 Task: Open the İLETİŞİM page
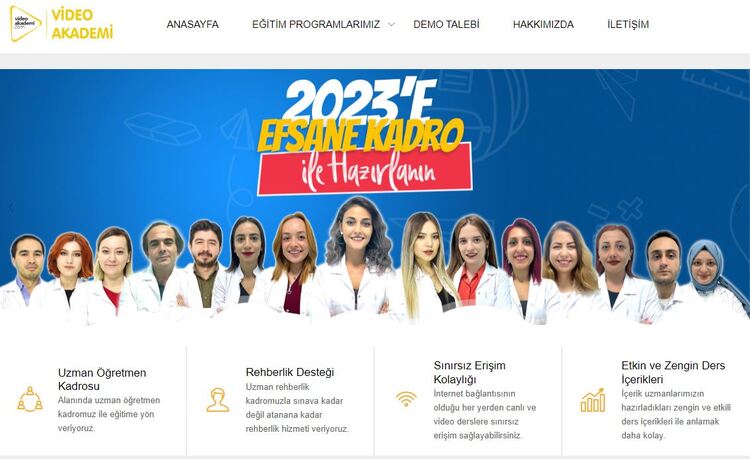[628, 24]
